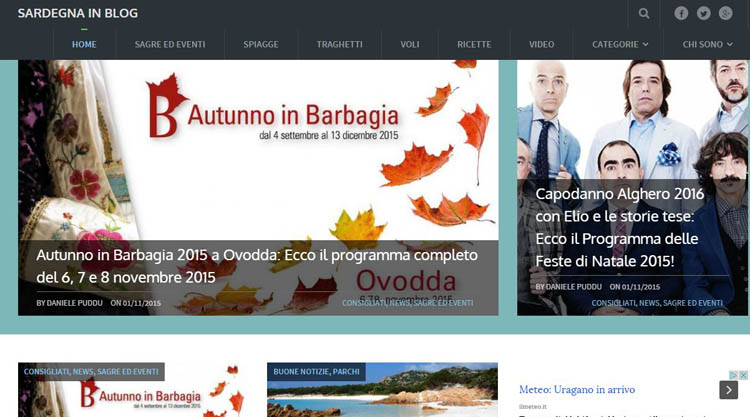The width and height of the screenshot is (750, 417).
Task: Open Autunno in Barbagia 2015 Ovodda article headline
Action: pos(257,266)
